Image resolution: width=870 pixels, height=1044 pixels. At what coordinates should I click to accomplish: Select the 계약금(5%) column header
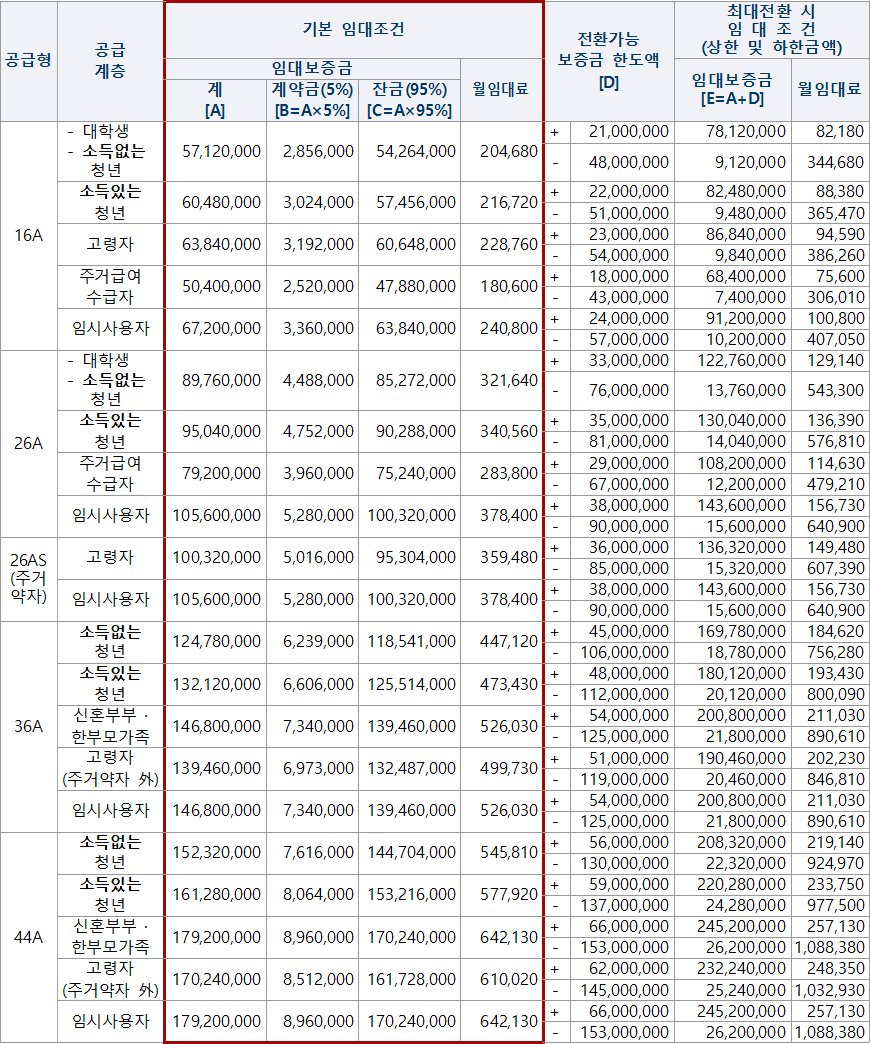(x=312, y=100)
